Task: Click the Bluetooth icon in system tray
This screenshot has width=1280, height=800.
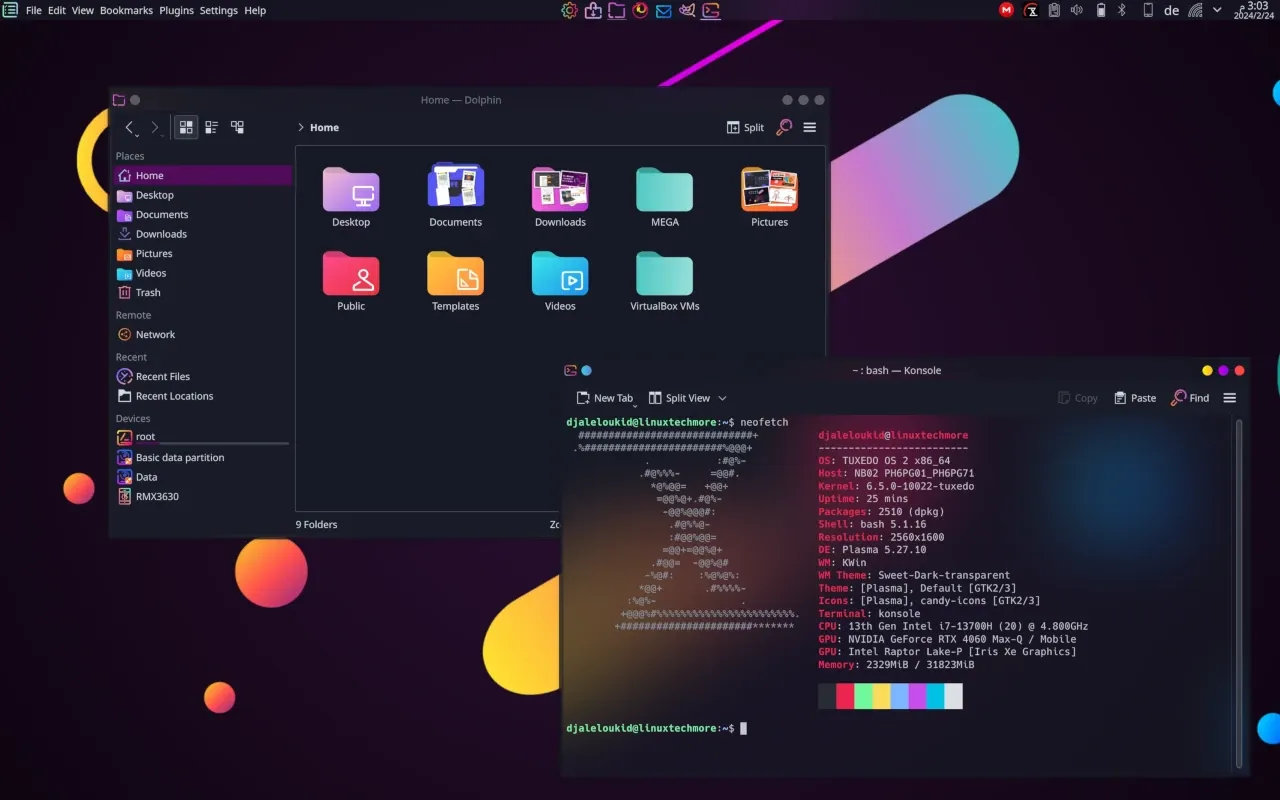Action: [1122, 10]
